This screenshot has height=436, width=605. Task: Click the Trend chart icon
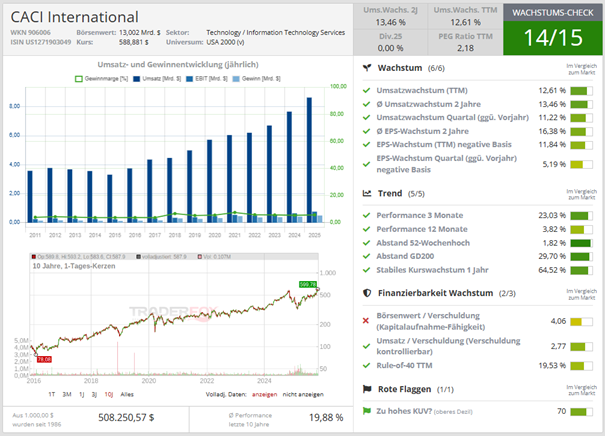tap(367, 193)
